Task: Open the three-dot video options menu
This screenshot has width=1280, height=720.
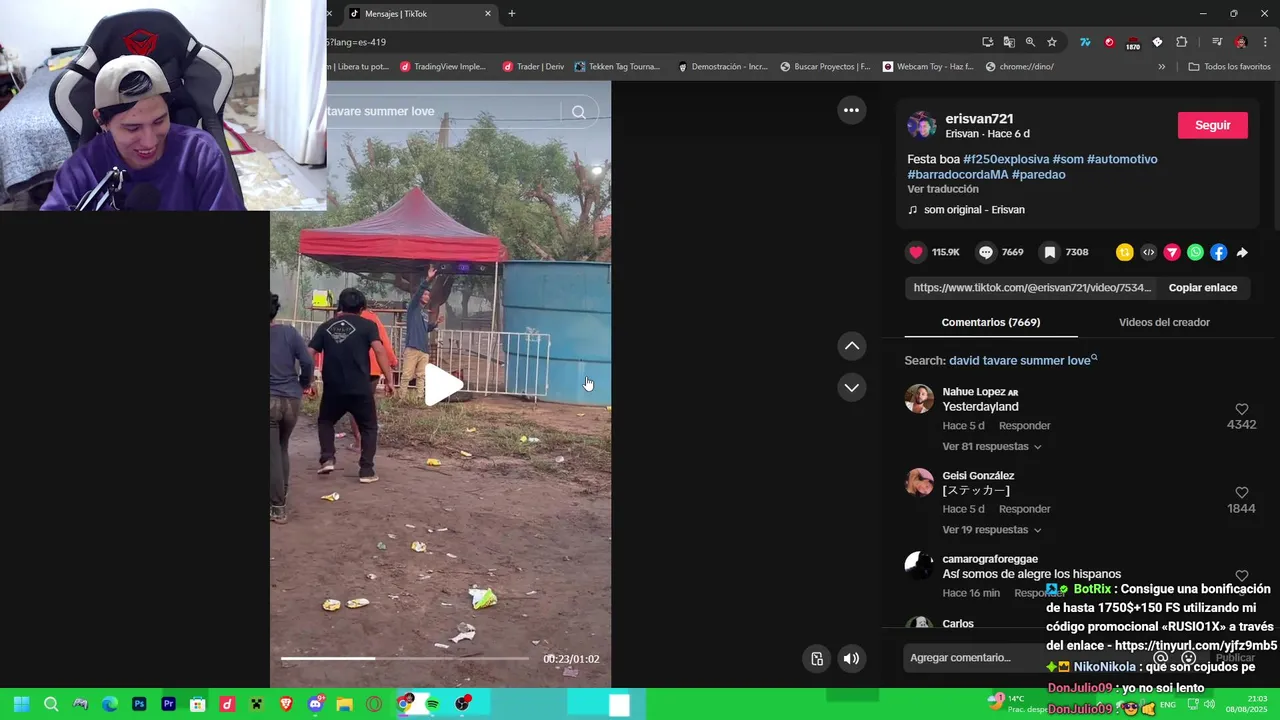Action: click(851, 111)
